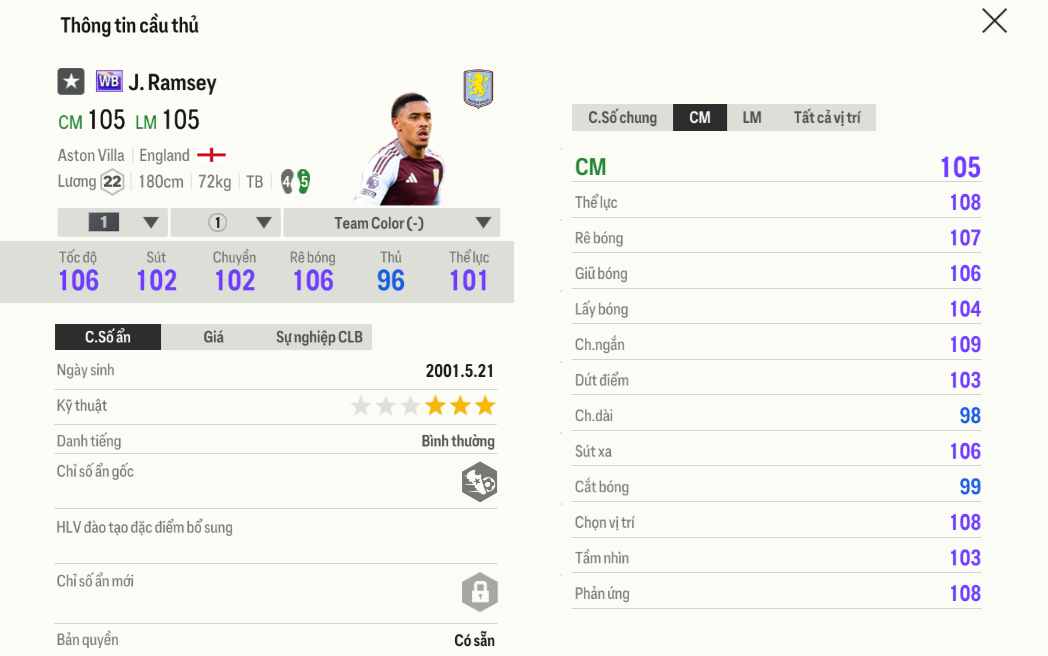Viewport: 1048px width, 656px height.
Task: Click the grey left foot rating icon
Action: coord(287,181)
